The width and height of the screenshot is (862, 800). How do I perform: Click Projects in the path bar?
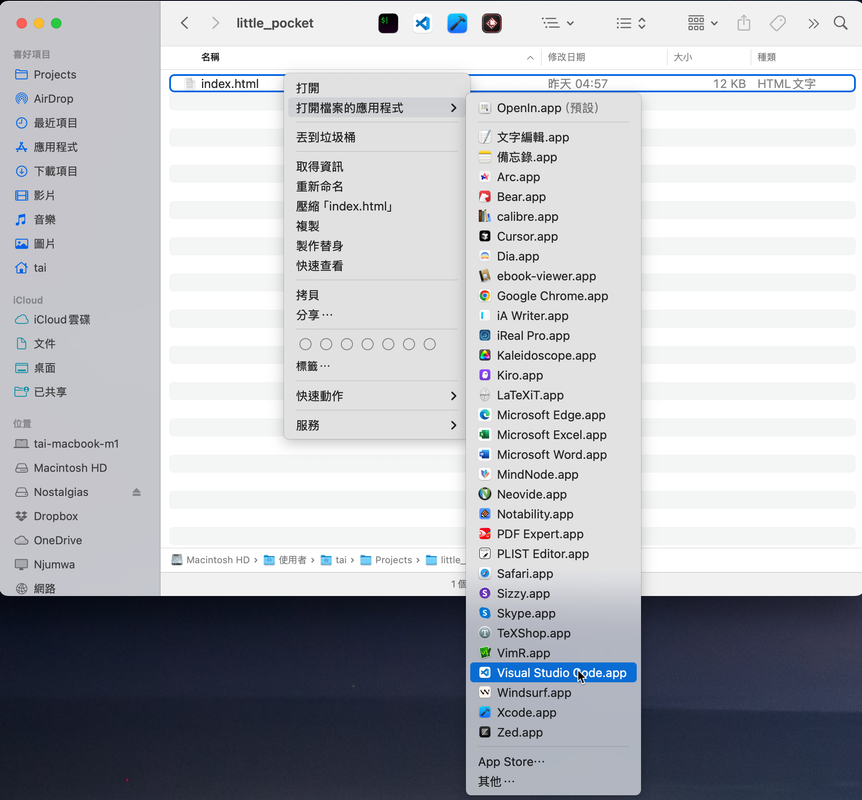[x=386, y=560]
